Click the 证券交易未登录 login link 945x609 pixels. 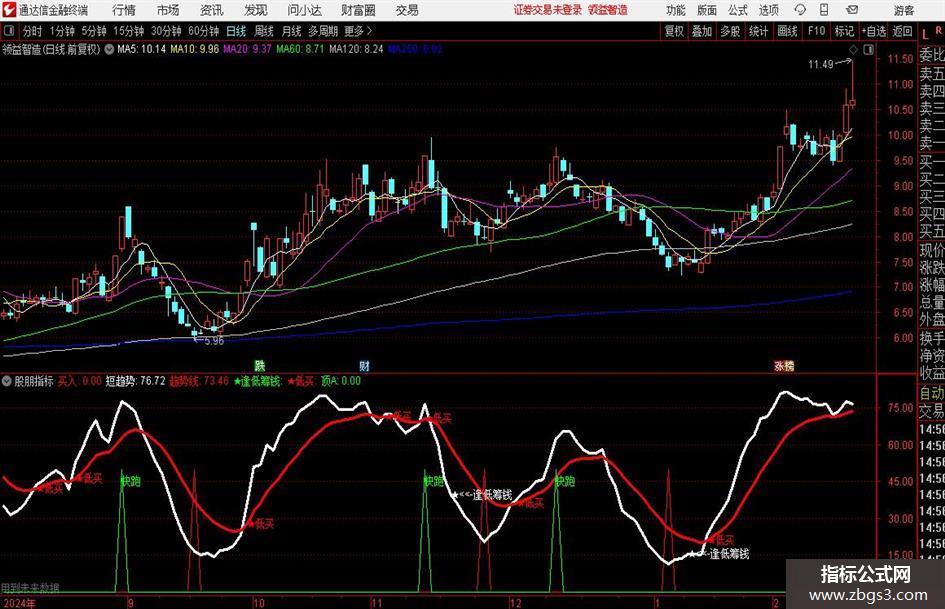(548, 10)
